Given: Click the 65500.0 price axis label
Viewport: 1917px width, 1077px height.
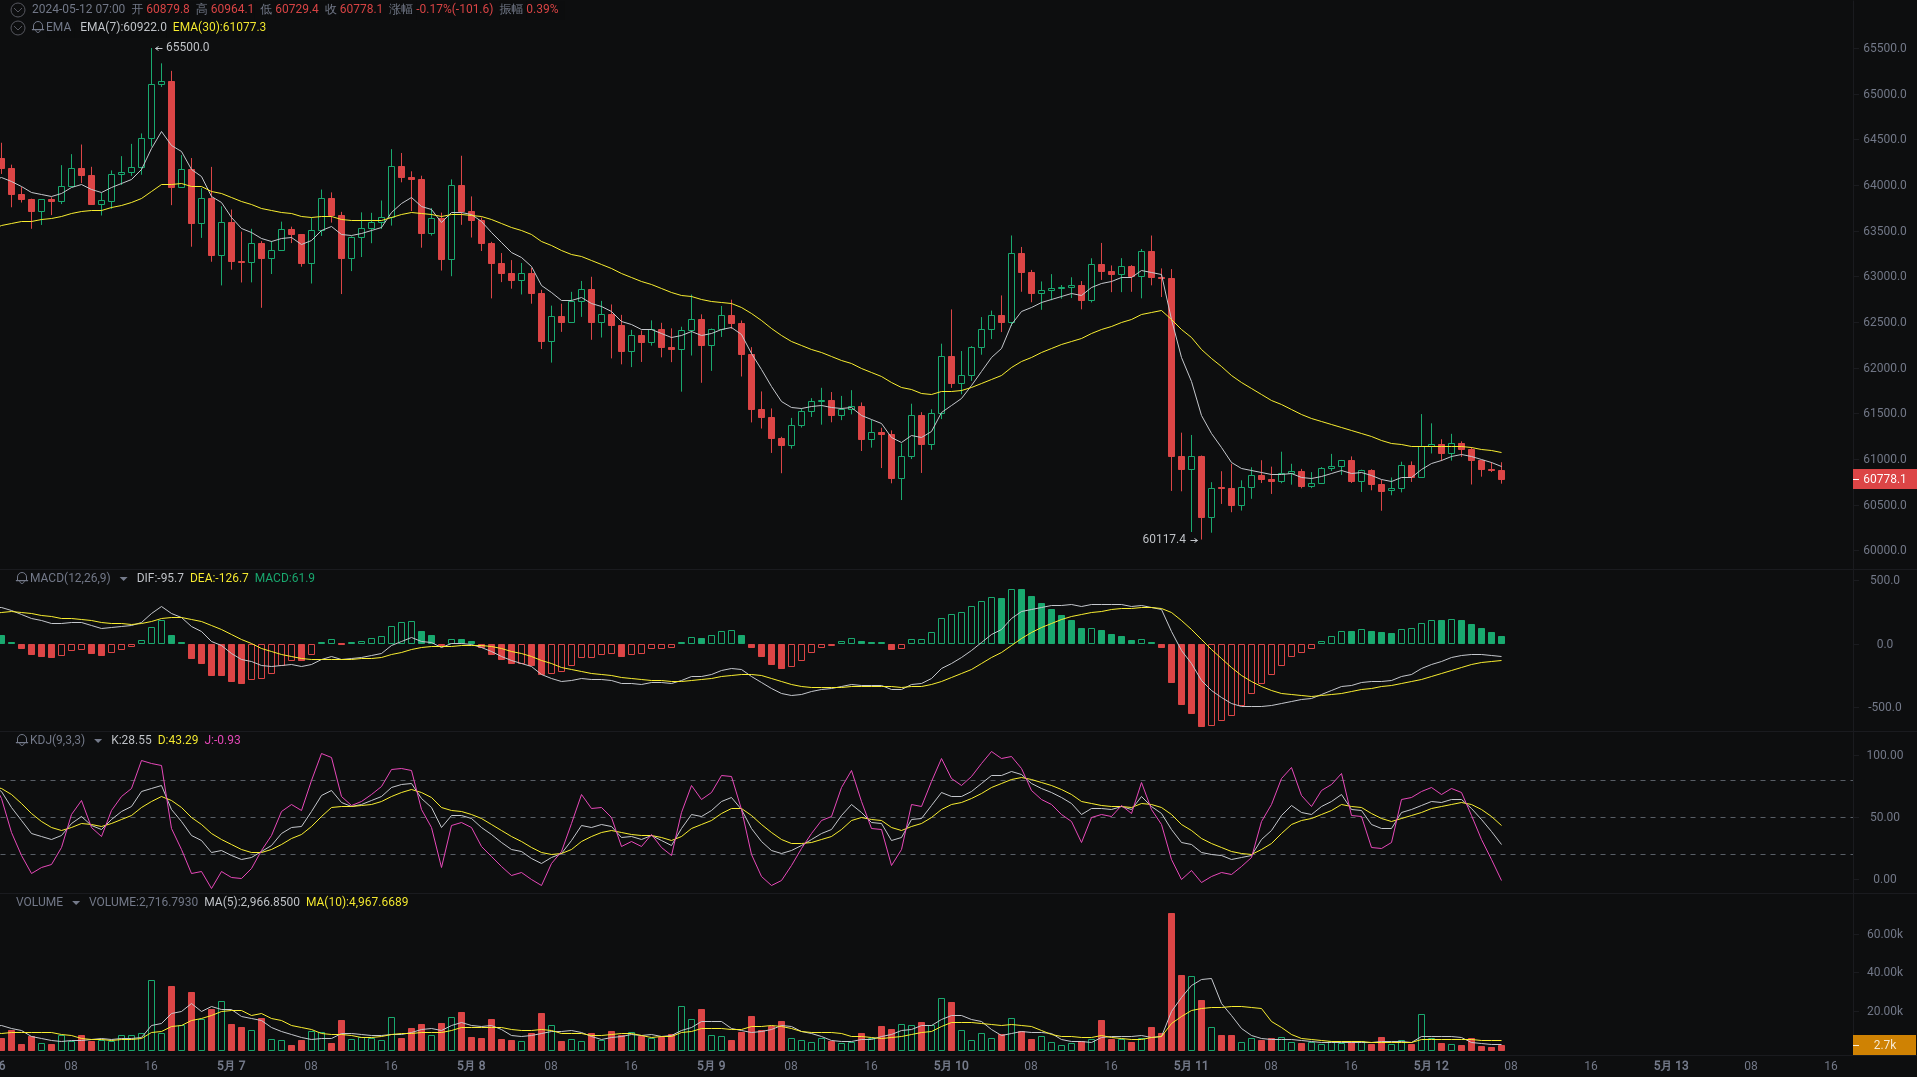Looking at the screenshot, I should point(1884,48).
